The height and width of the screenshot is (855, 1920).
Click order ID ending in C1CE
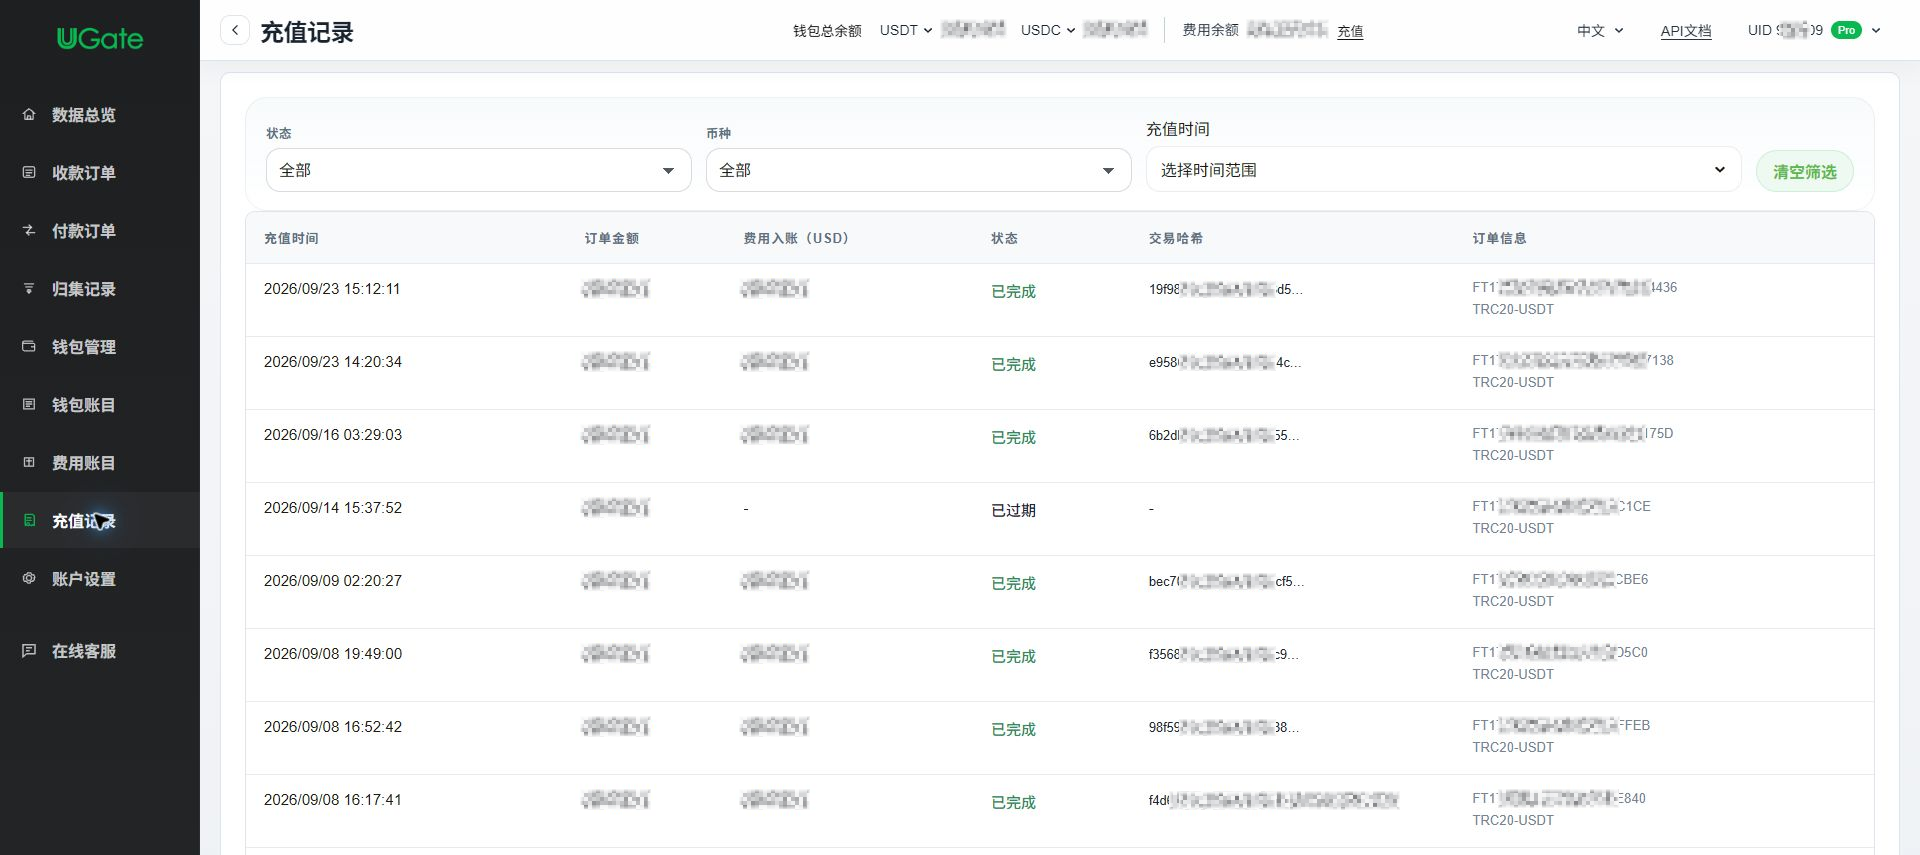pos(1561,506)
